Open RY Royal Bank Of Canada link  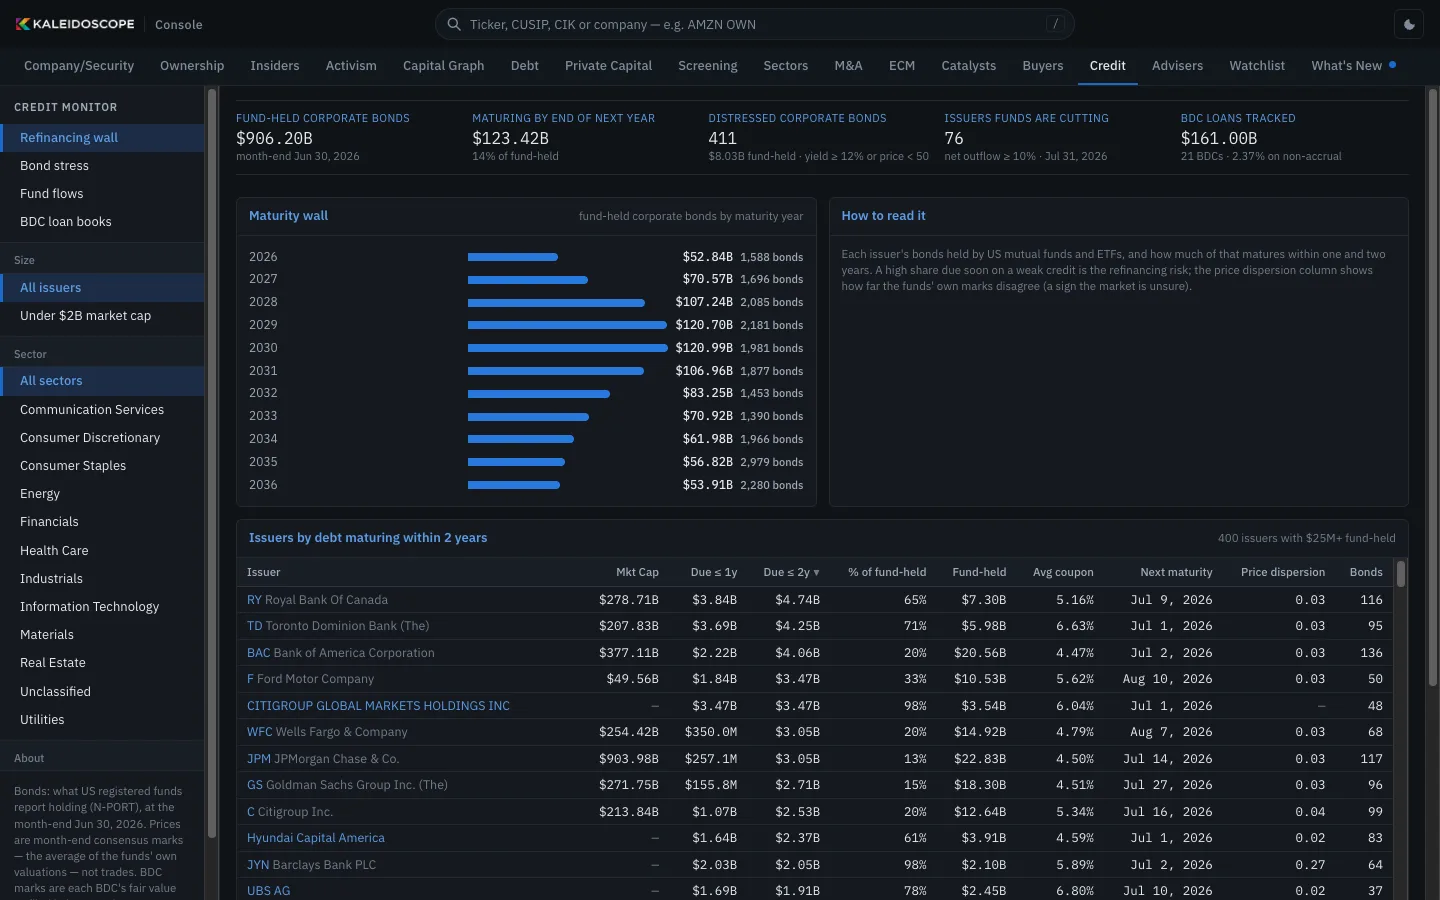click(317, 600)
